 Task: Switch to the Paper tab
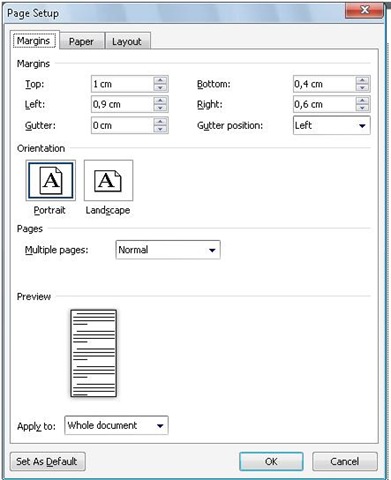81,41
